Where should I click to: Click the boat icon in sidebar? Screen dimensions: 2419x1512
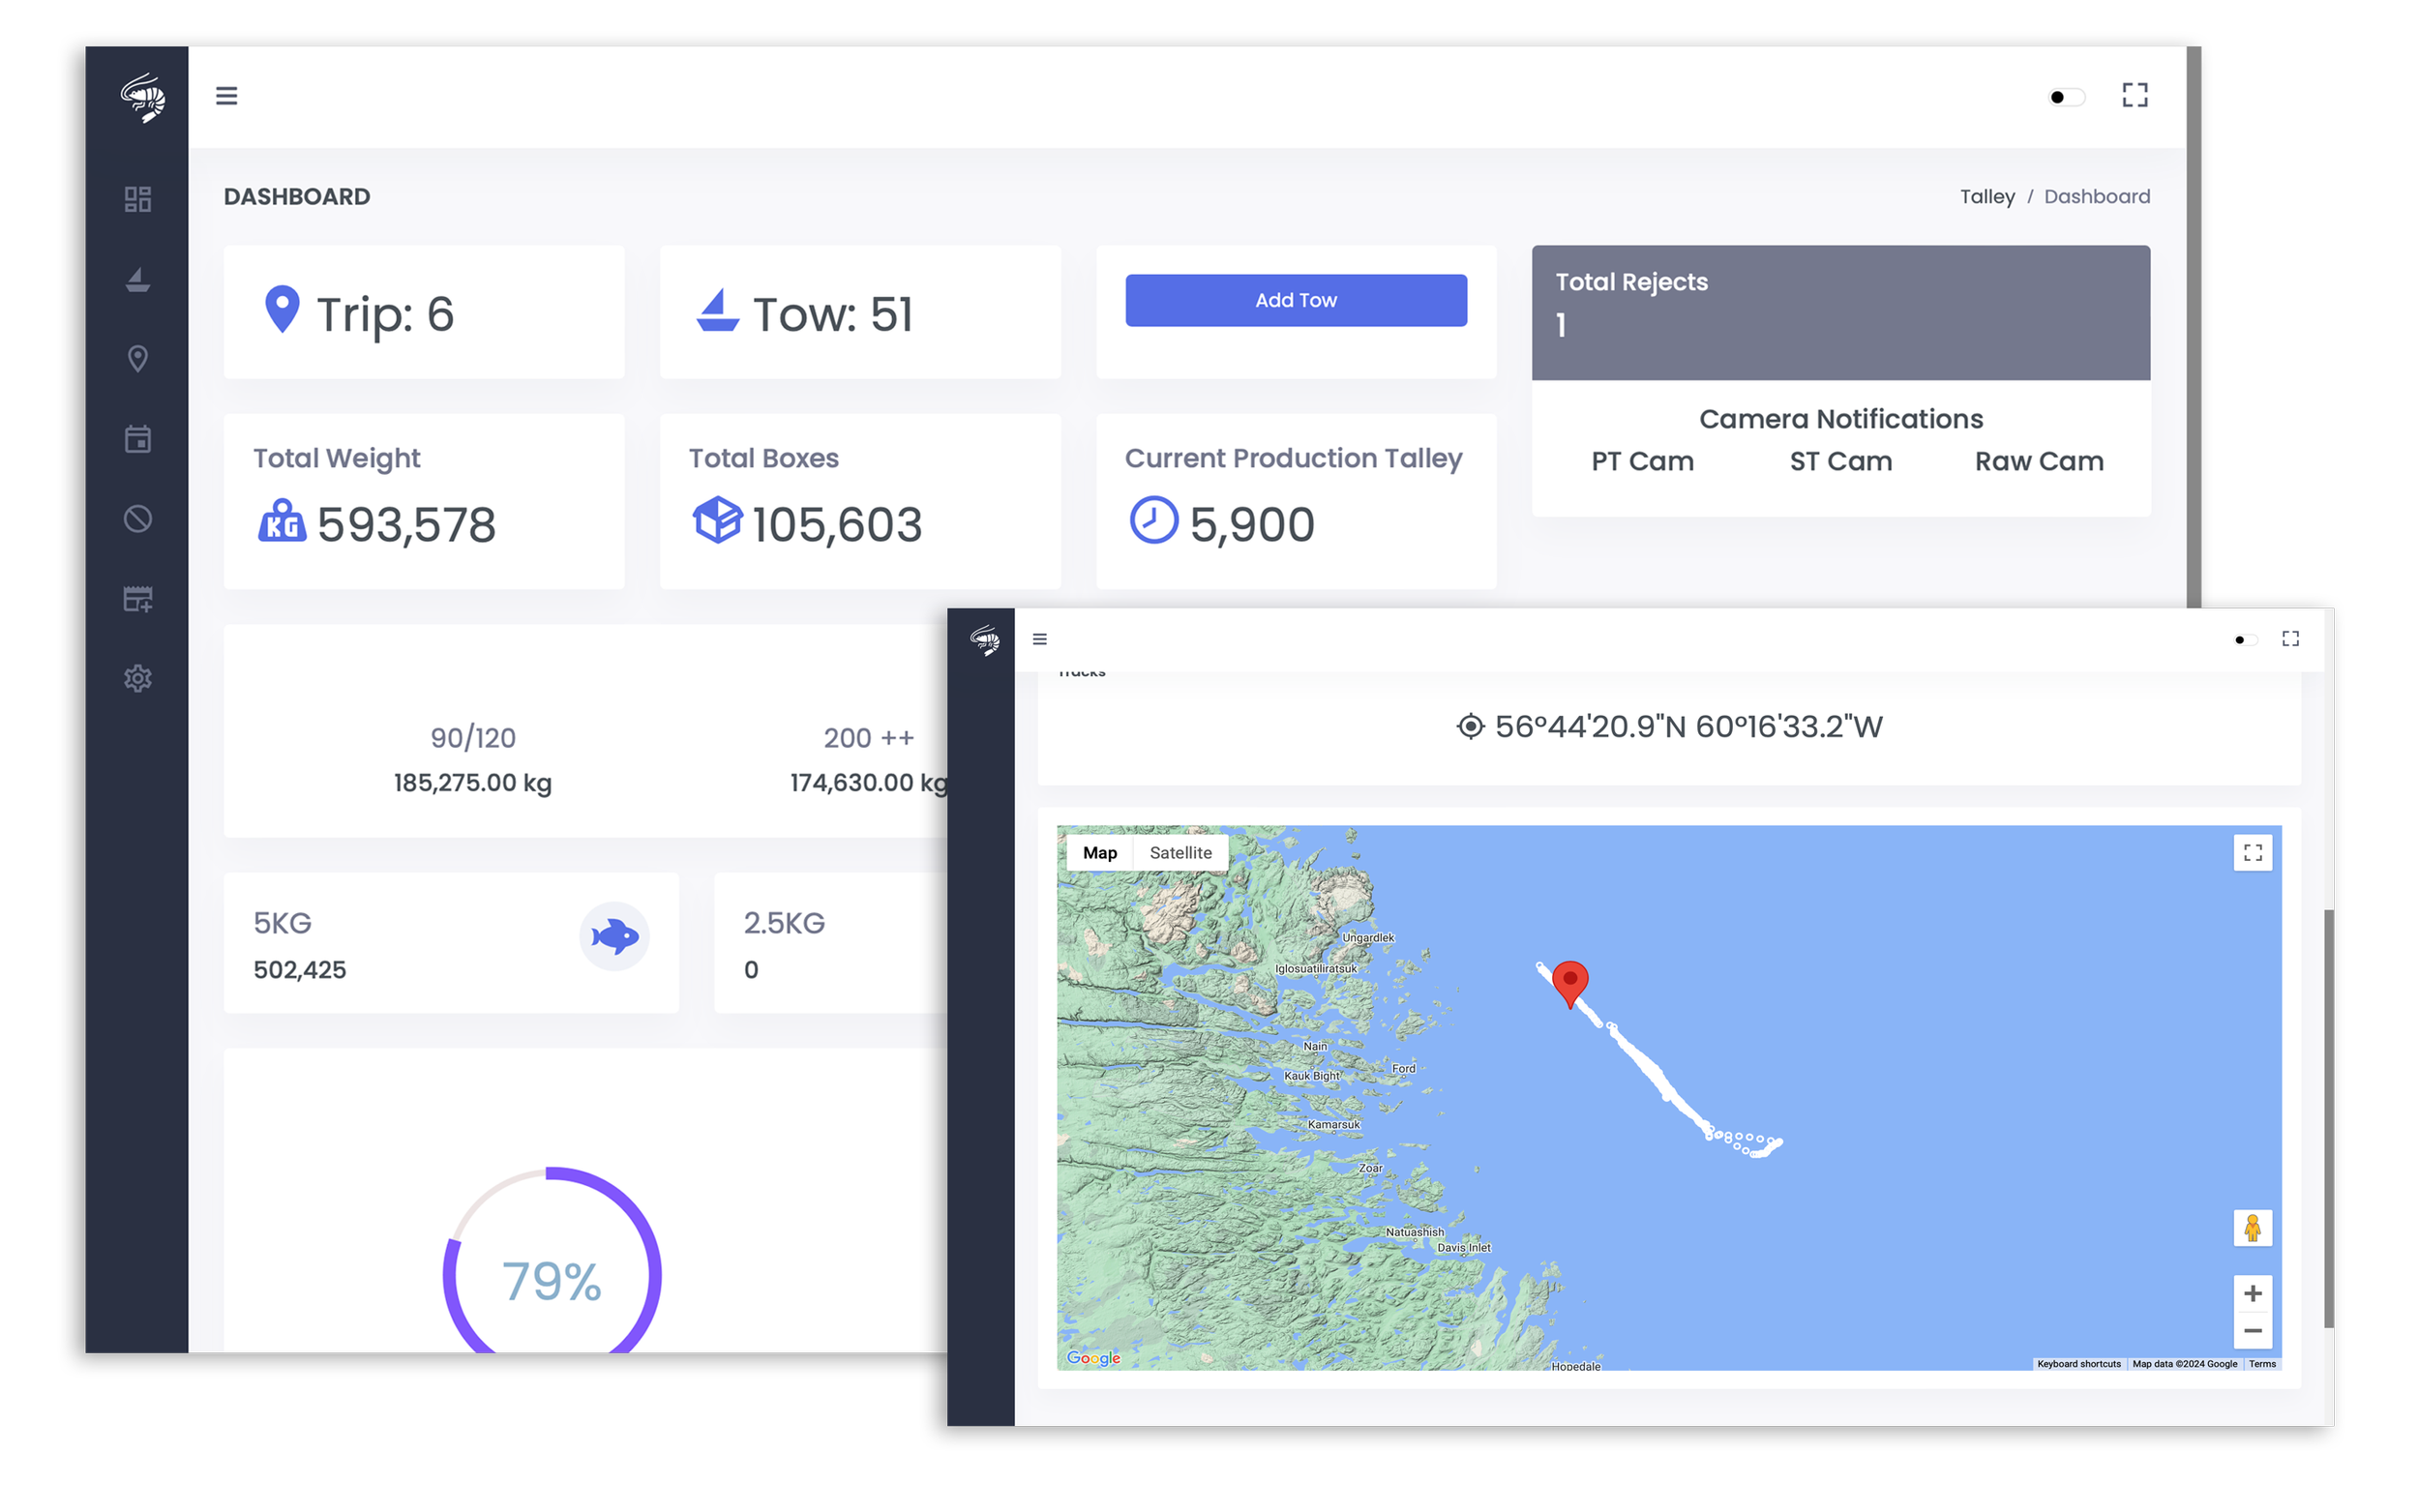tap(138, 280)
